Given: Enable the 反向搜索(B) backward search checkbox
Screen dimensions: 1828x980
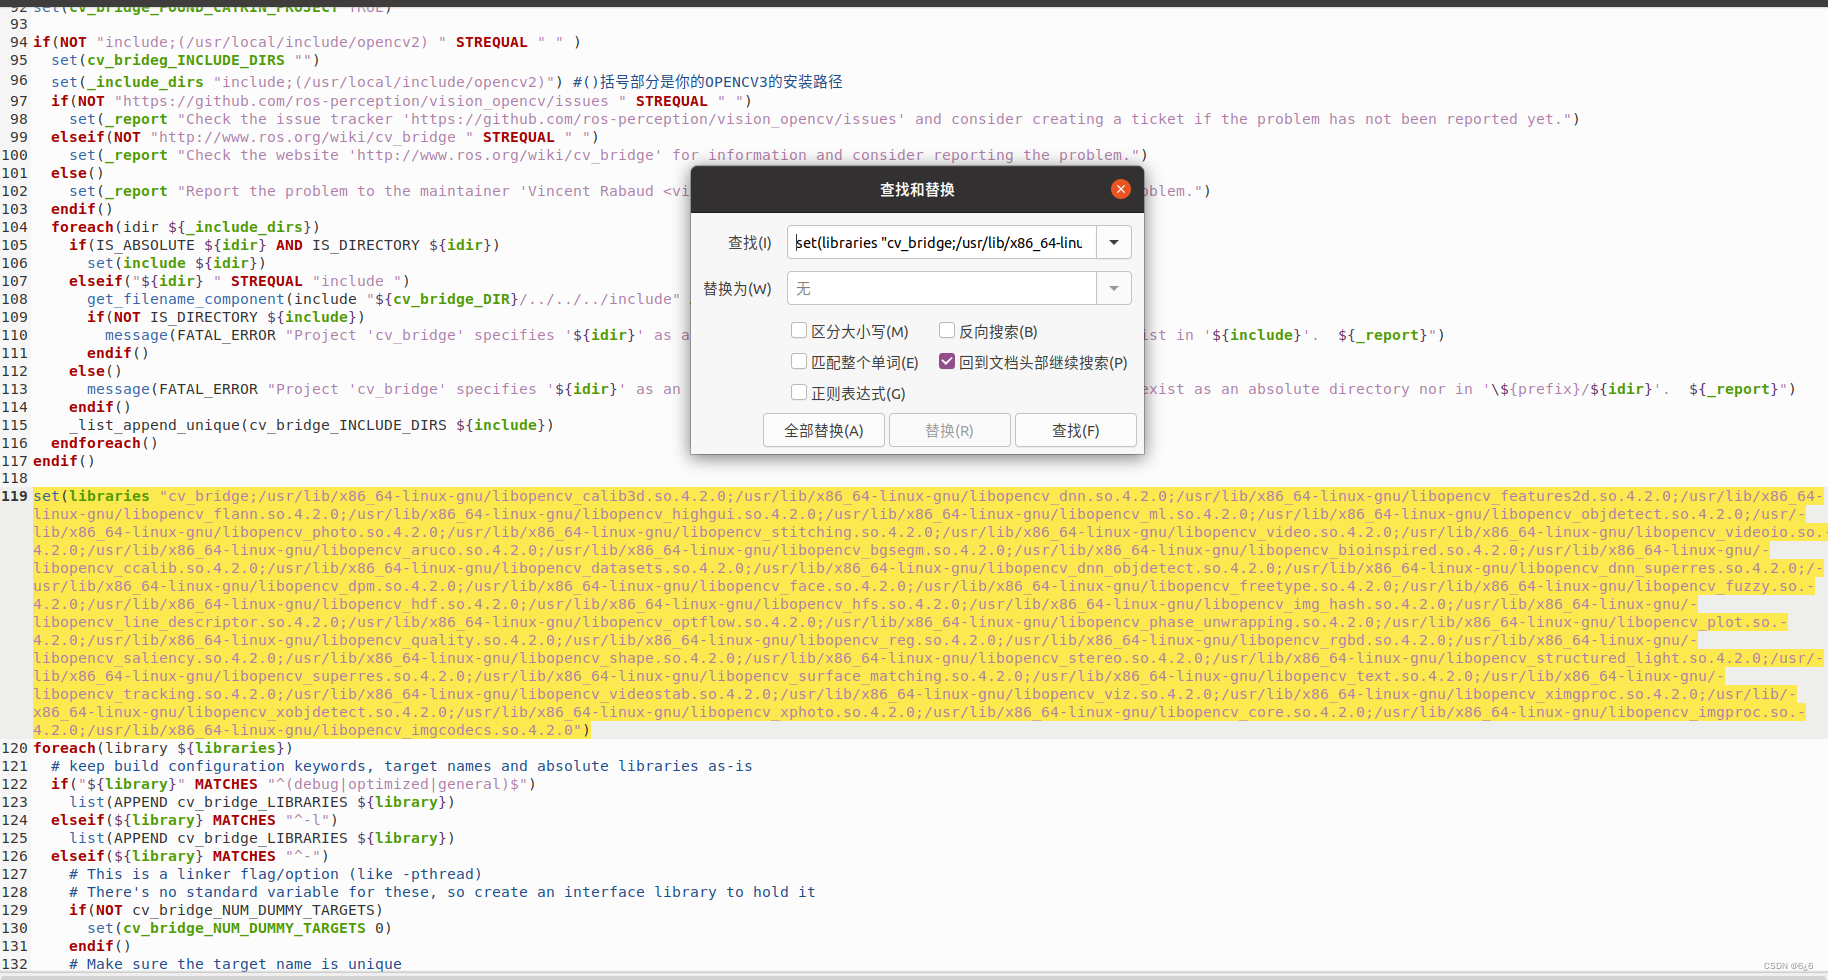Looking at the screenshot, I should tap(946, 330).
